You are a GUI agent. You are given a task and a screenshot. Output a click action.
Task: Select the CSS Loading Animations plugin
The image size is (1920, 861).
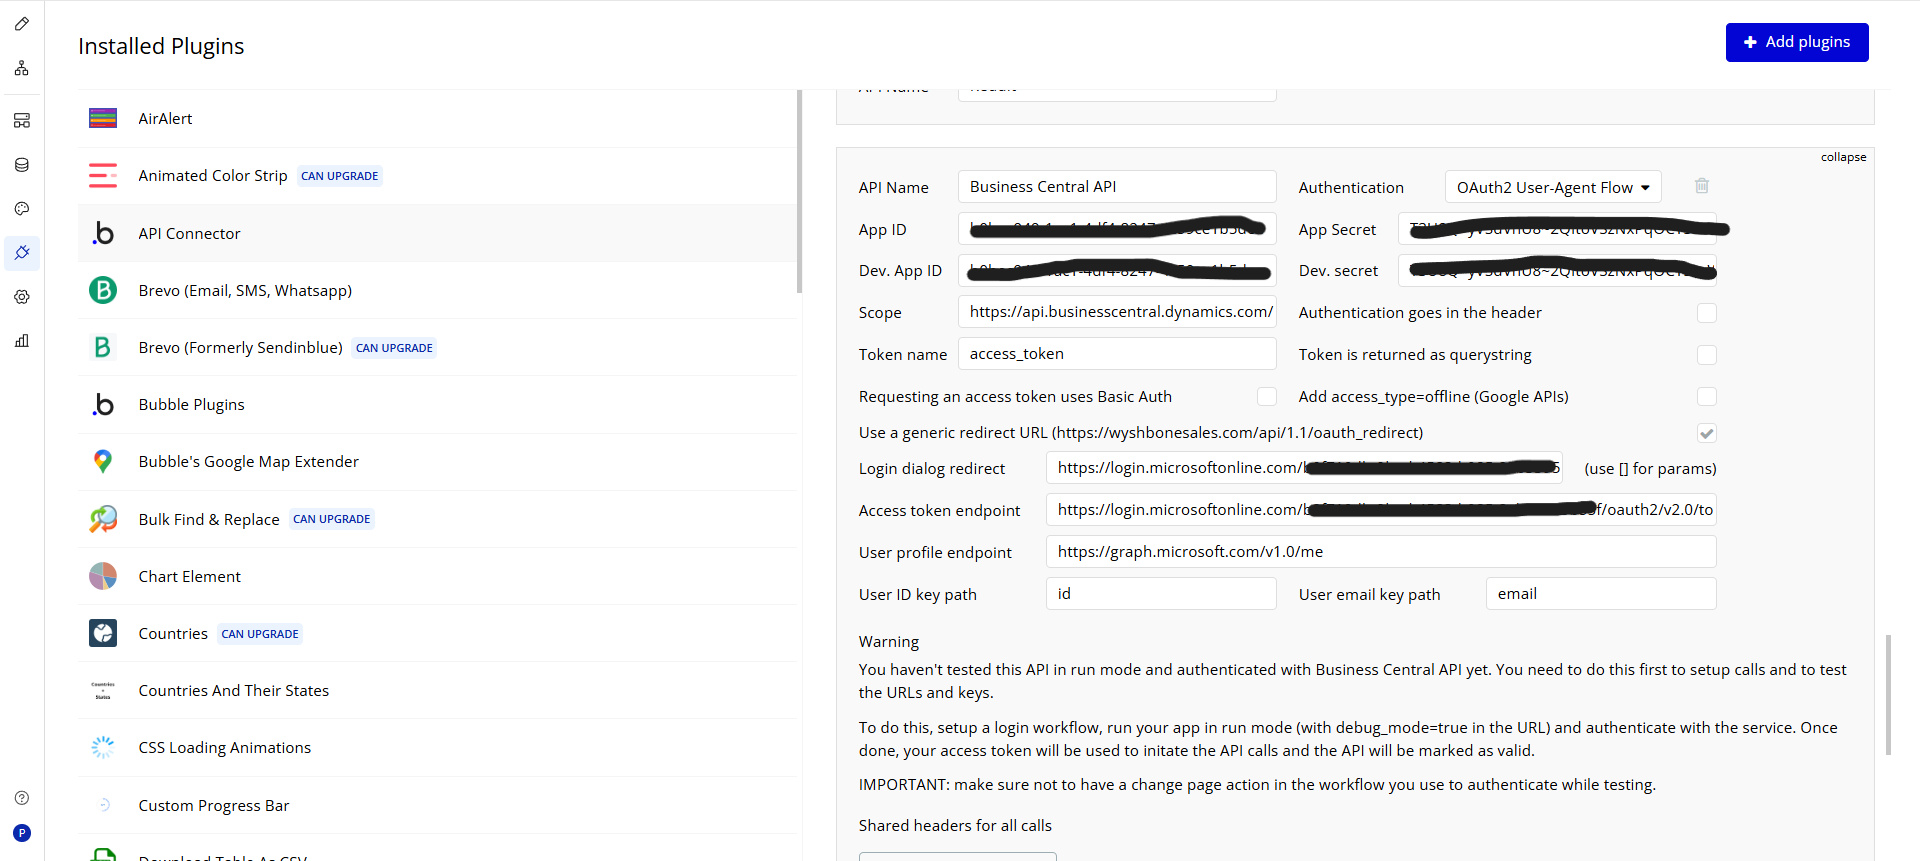(x=438, y=747)
